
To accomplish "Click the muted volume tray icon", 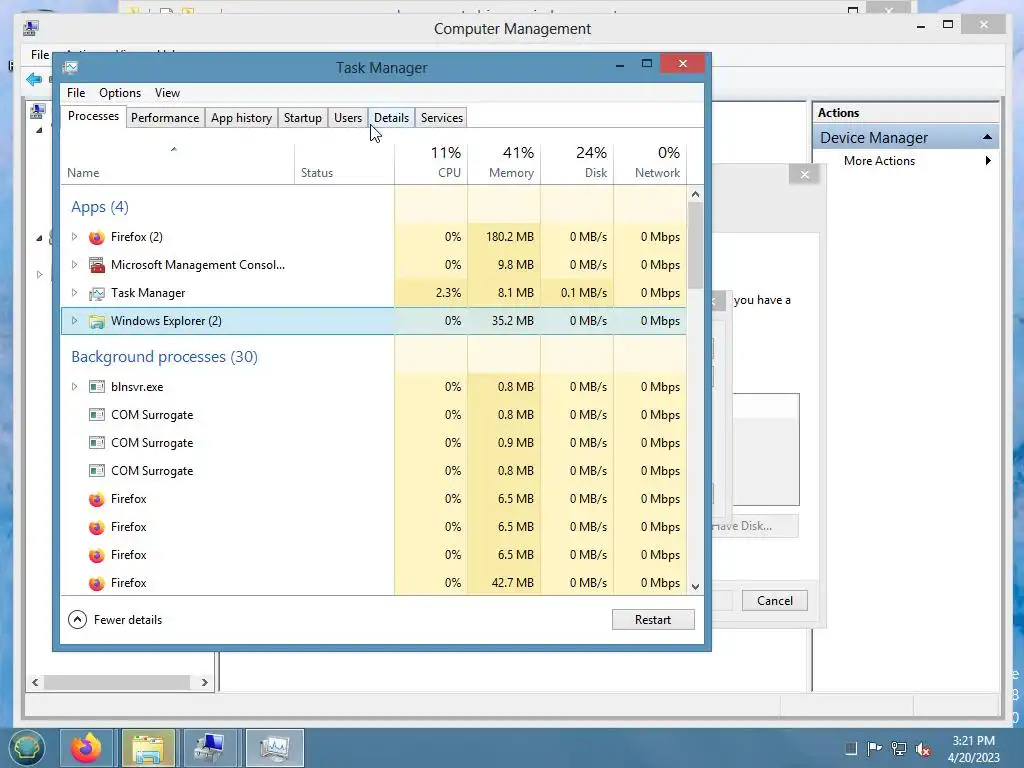I will tap(923, 749).
